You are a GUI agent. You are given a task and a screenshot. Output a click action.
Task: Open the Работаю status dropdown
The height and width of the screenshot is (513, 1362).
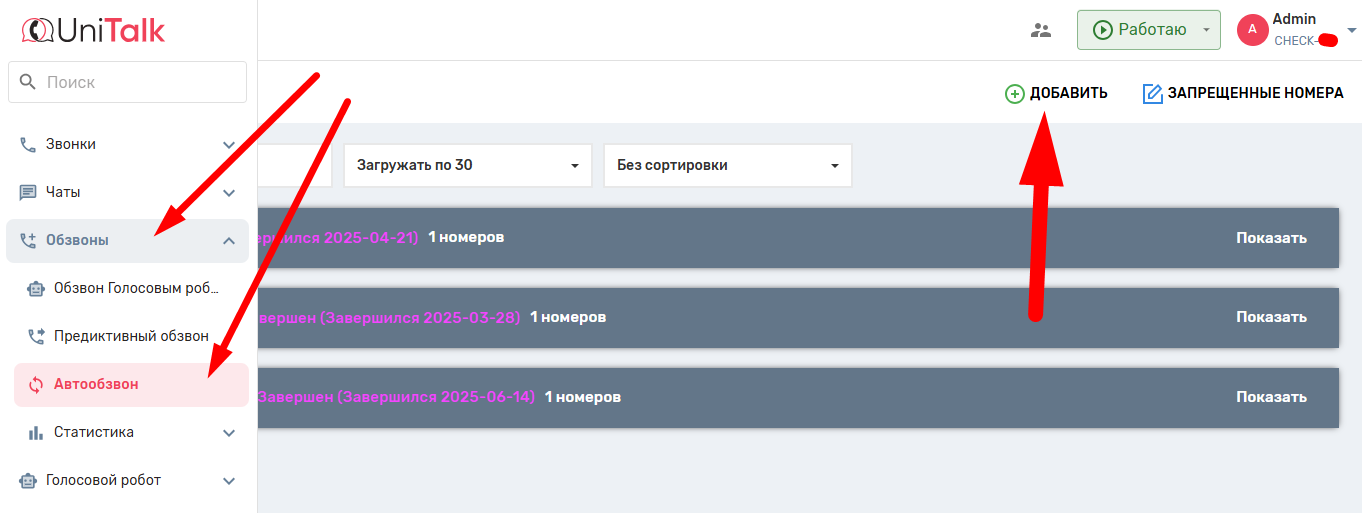pyautogui.click(x=1206, y=30)
